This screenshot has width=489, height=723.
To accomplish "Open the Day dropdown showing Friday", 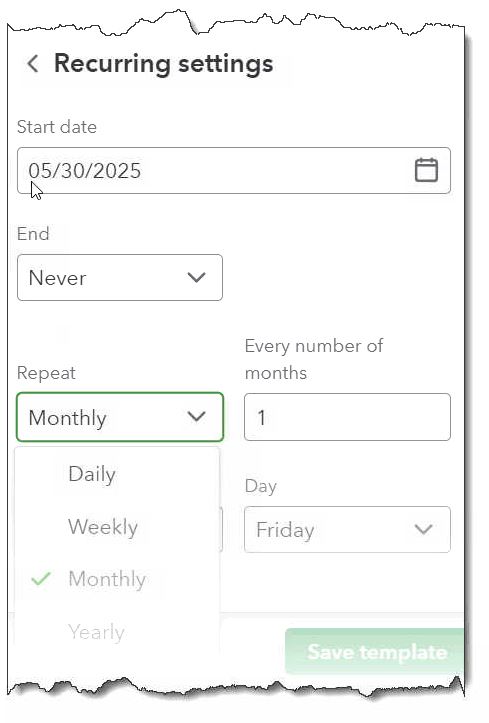I will click(x=347, y=529).
